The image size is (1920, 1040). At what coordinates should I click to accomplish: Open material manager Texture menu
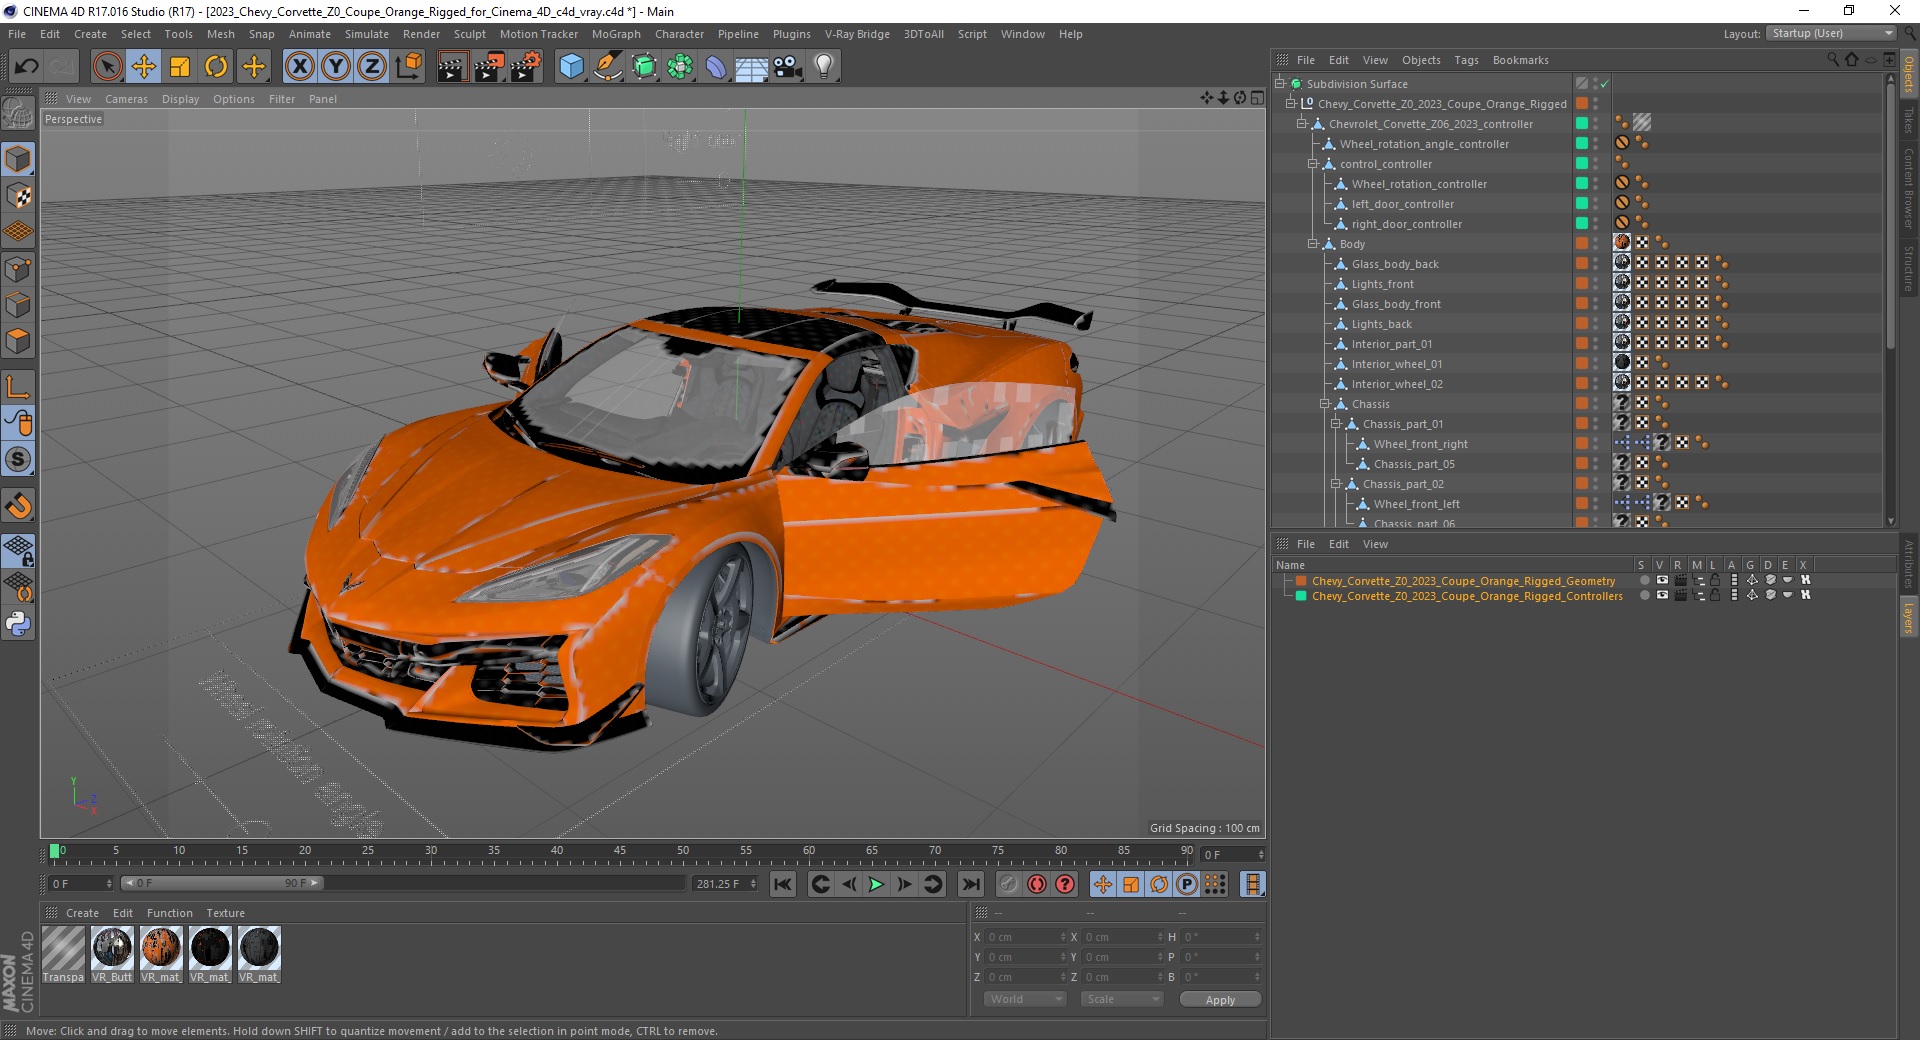(x=225, y=913)
